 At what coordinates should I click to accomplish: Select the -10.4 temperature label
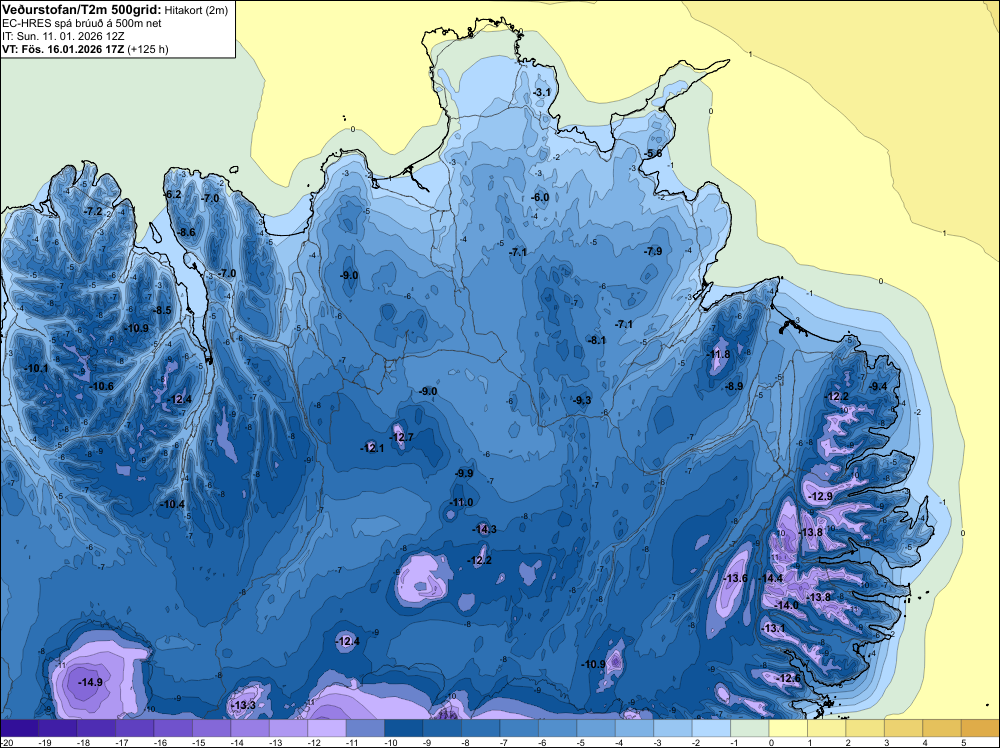(172, 504)
